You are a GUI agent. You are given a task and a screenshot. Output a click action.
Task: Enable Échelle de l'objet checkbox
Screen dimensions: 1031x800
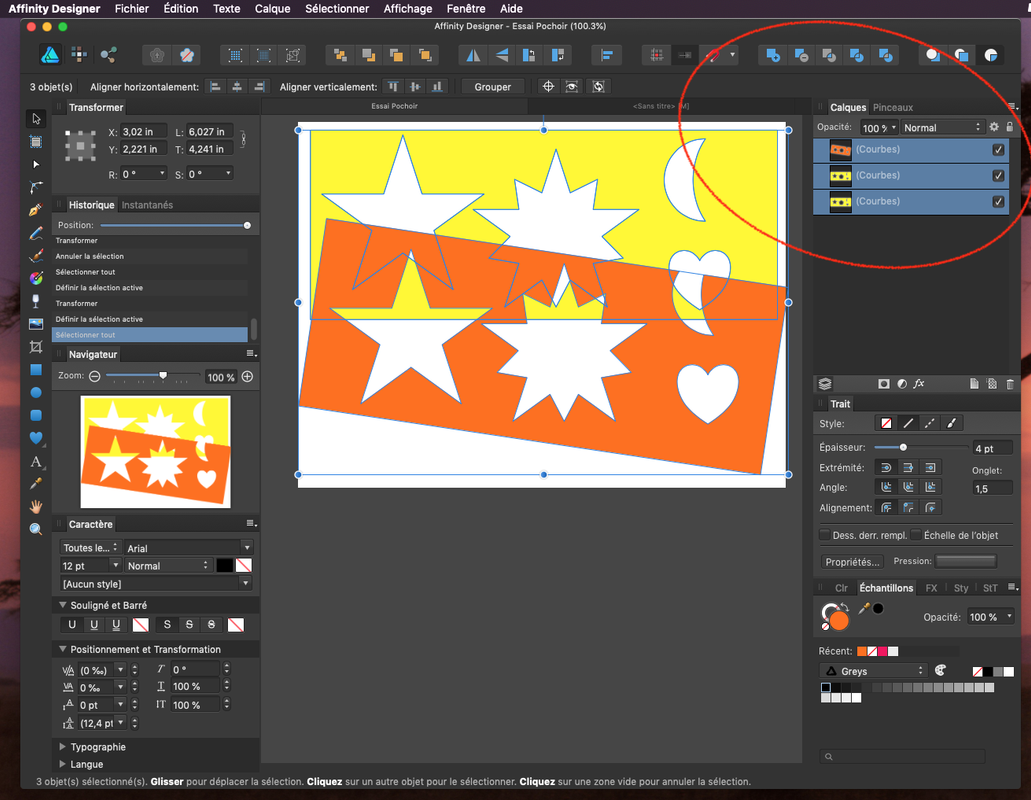(915, 534)
